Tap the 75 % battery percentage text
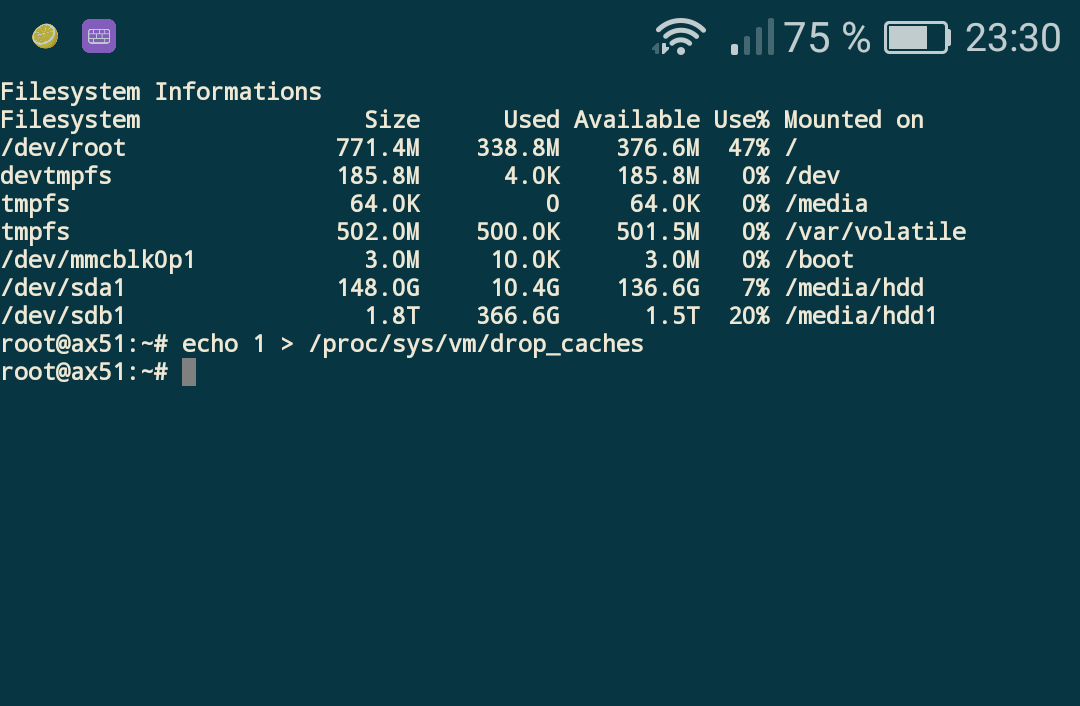The width and height of the screenshot is (1080, 706). point(826,38)
